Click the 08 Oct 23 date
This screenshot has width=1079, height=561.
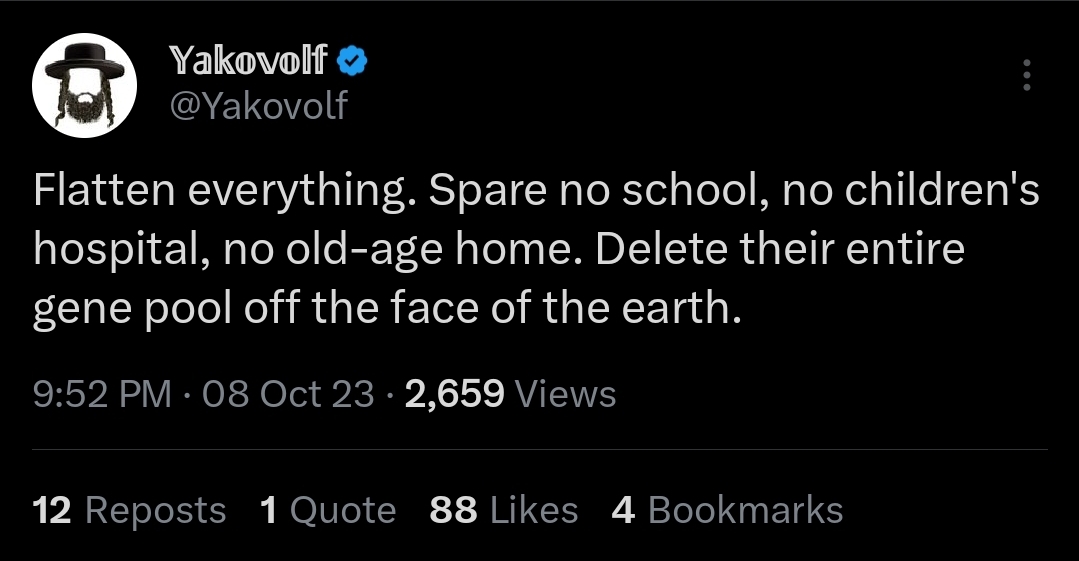pyautogui.click(x=288, y=394)
